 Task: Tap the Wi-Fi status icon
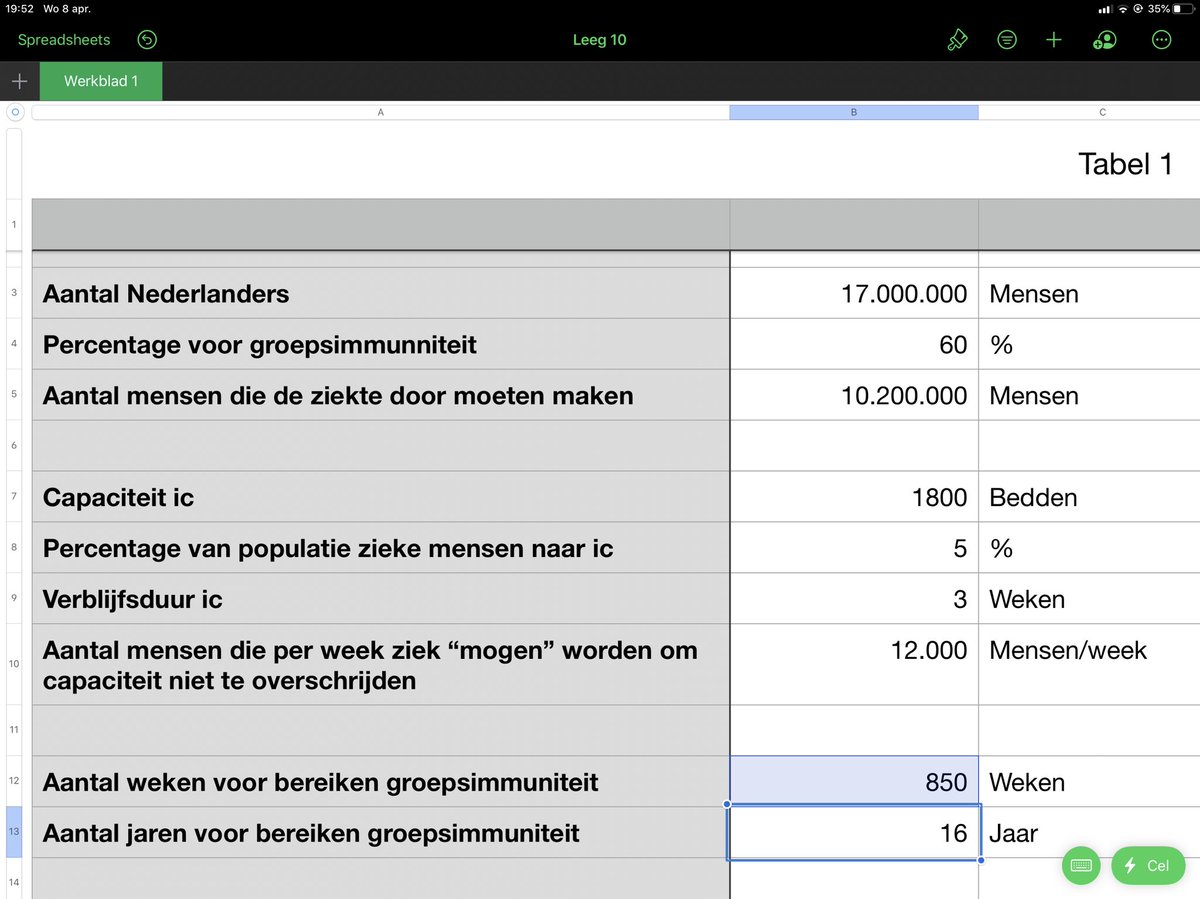tap(1123, 9)
